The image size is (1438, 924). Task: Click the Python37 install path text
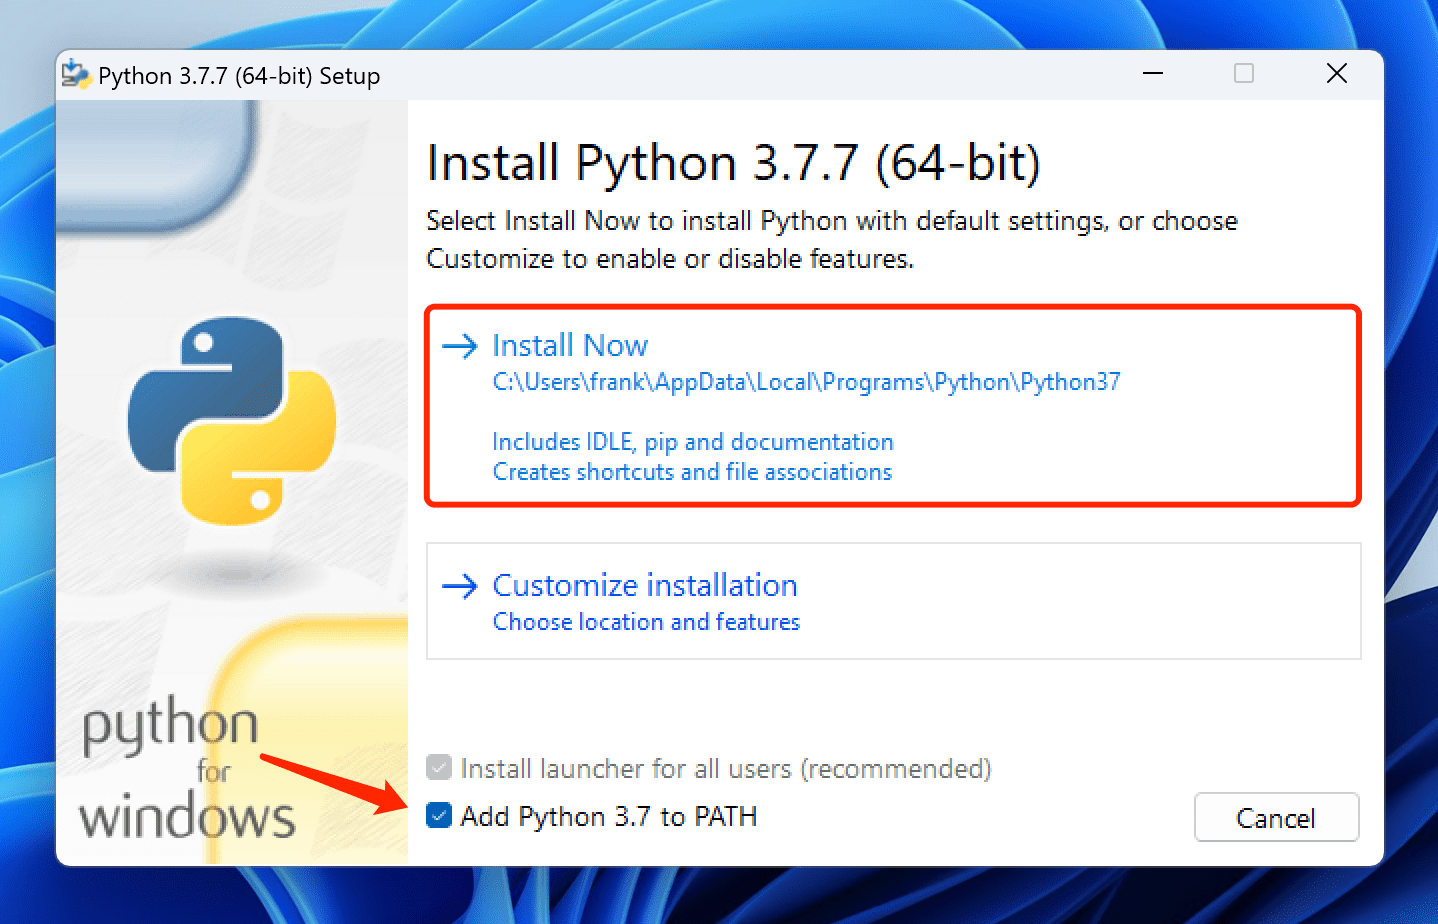[806, 382]
